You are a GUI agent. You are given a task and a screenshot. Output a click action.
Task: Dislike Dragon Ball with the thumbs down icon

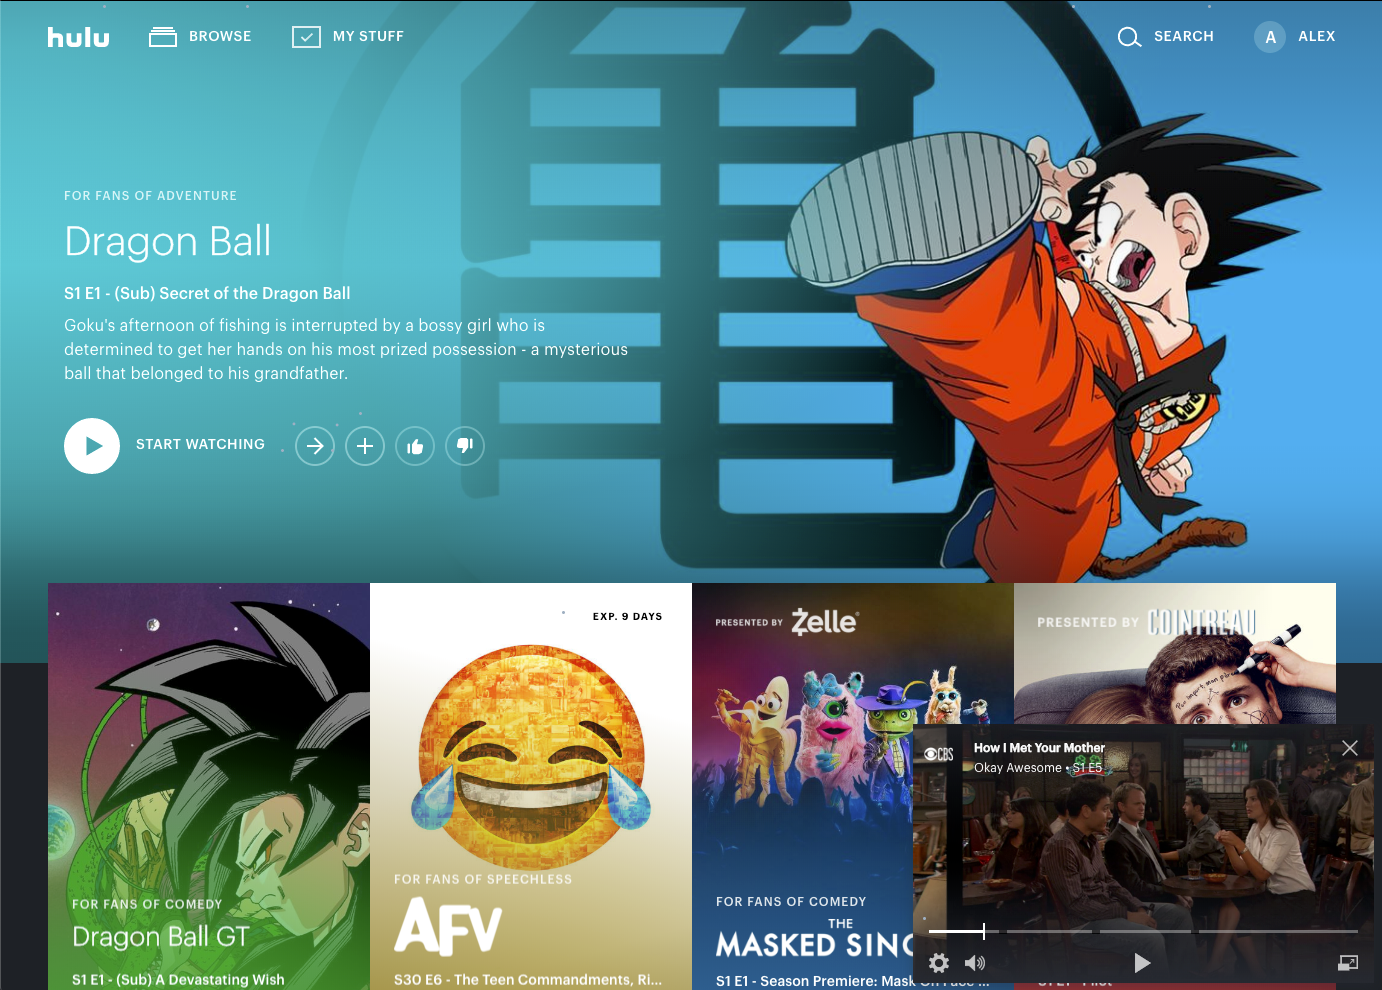pyautogui.click(x=465, y=445)
